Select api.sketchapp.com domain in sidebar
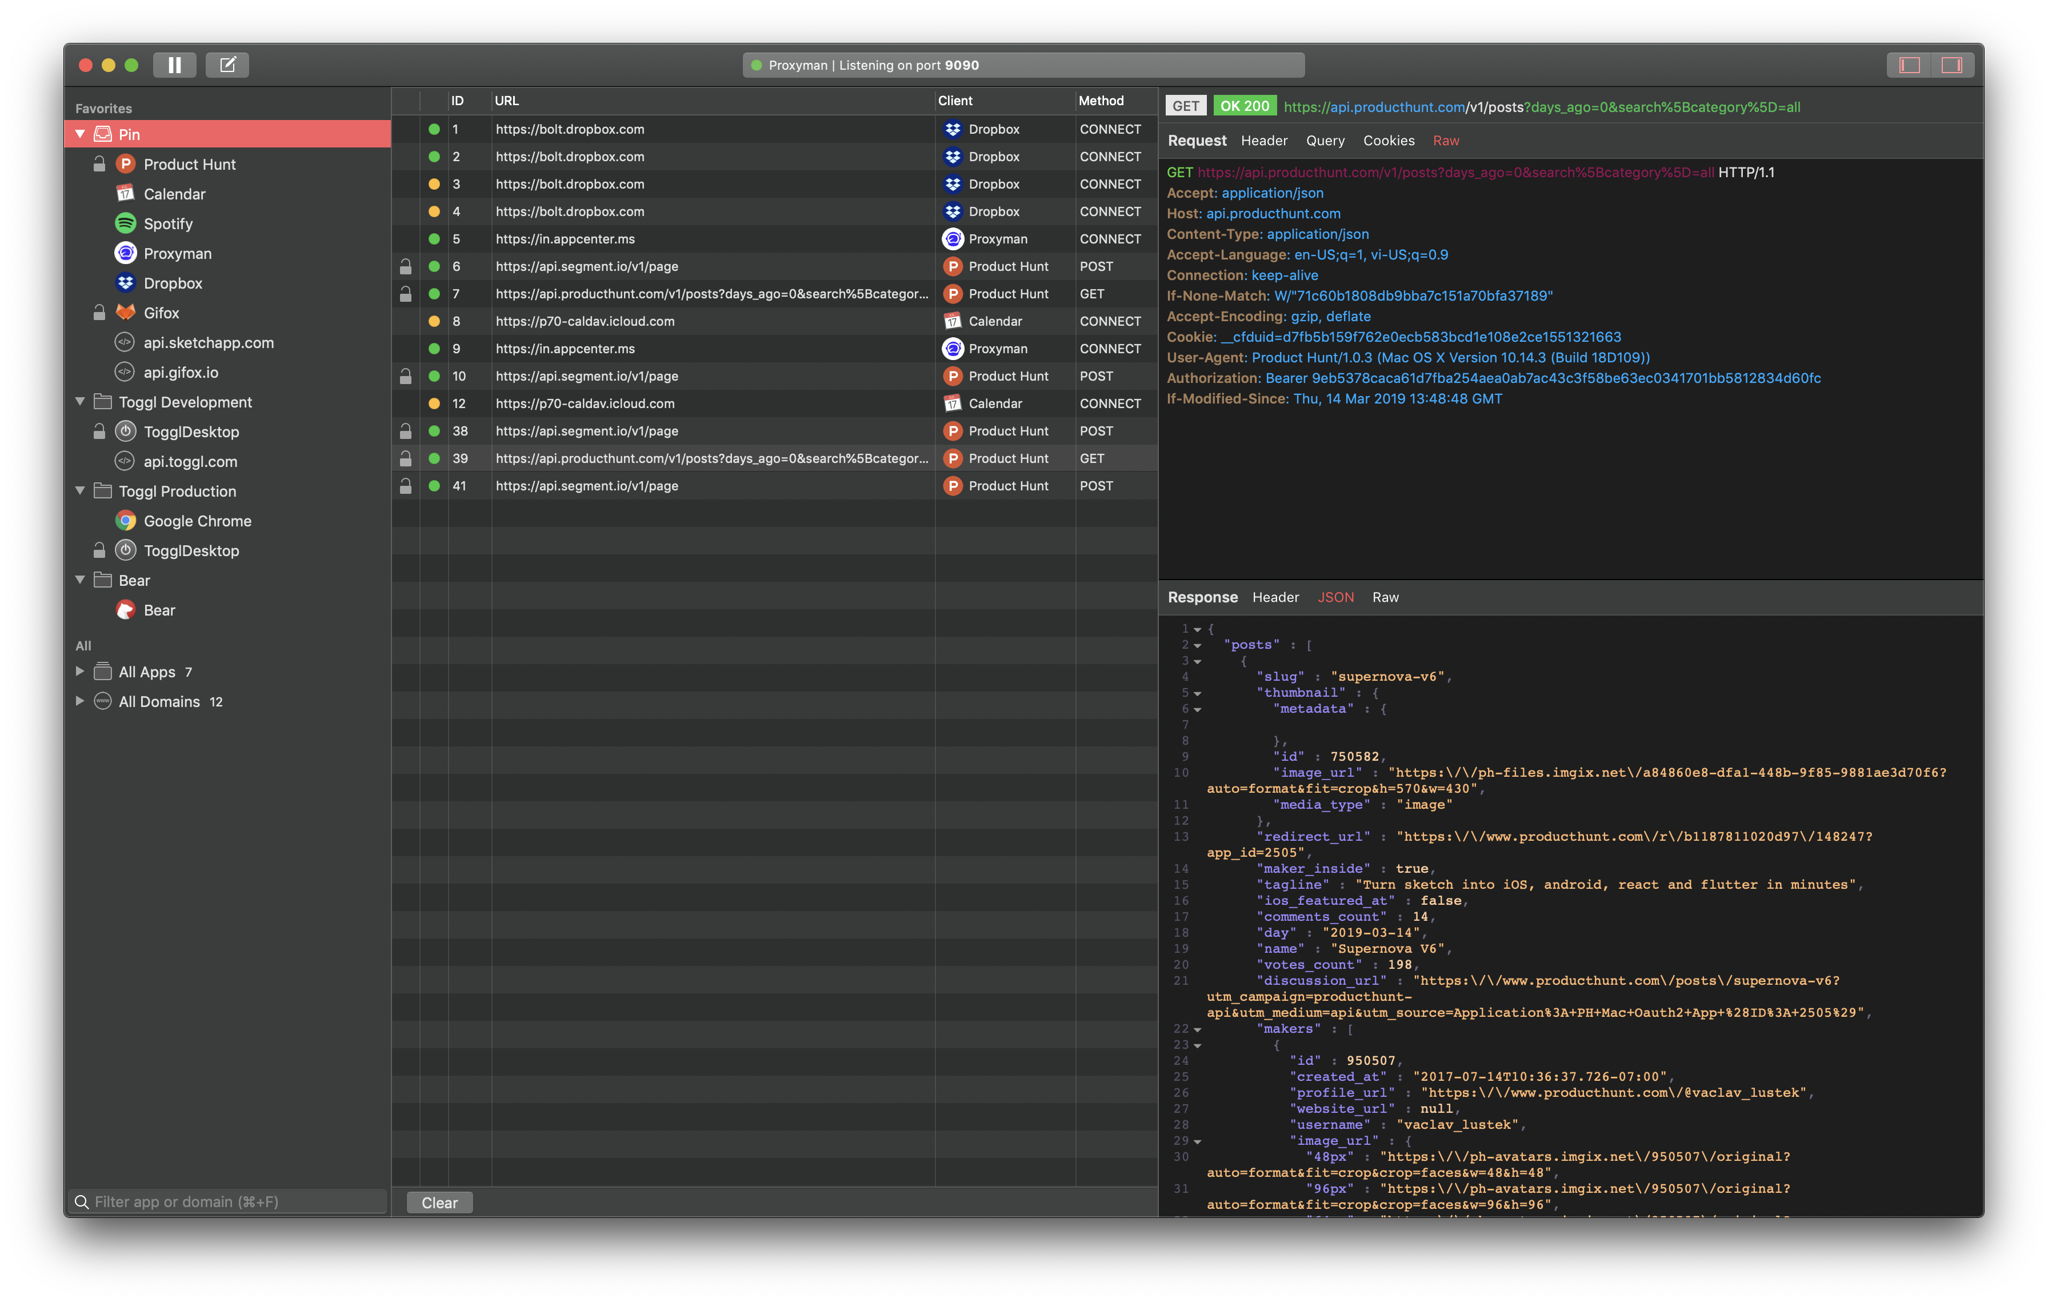The height and width of the screenshot is (1302, 2048). (208, 343)
